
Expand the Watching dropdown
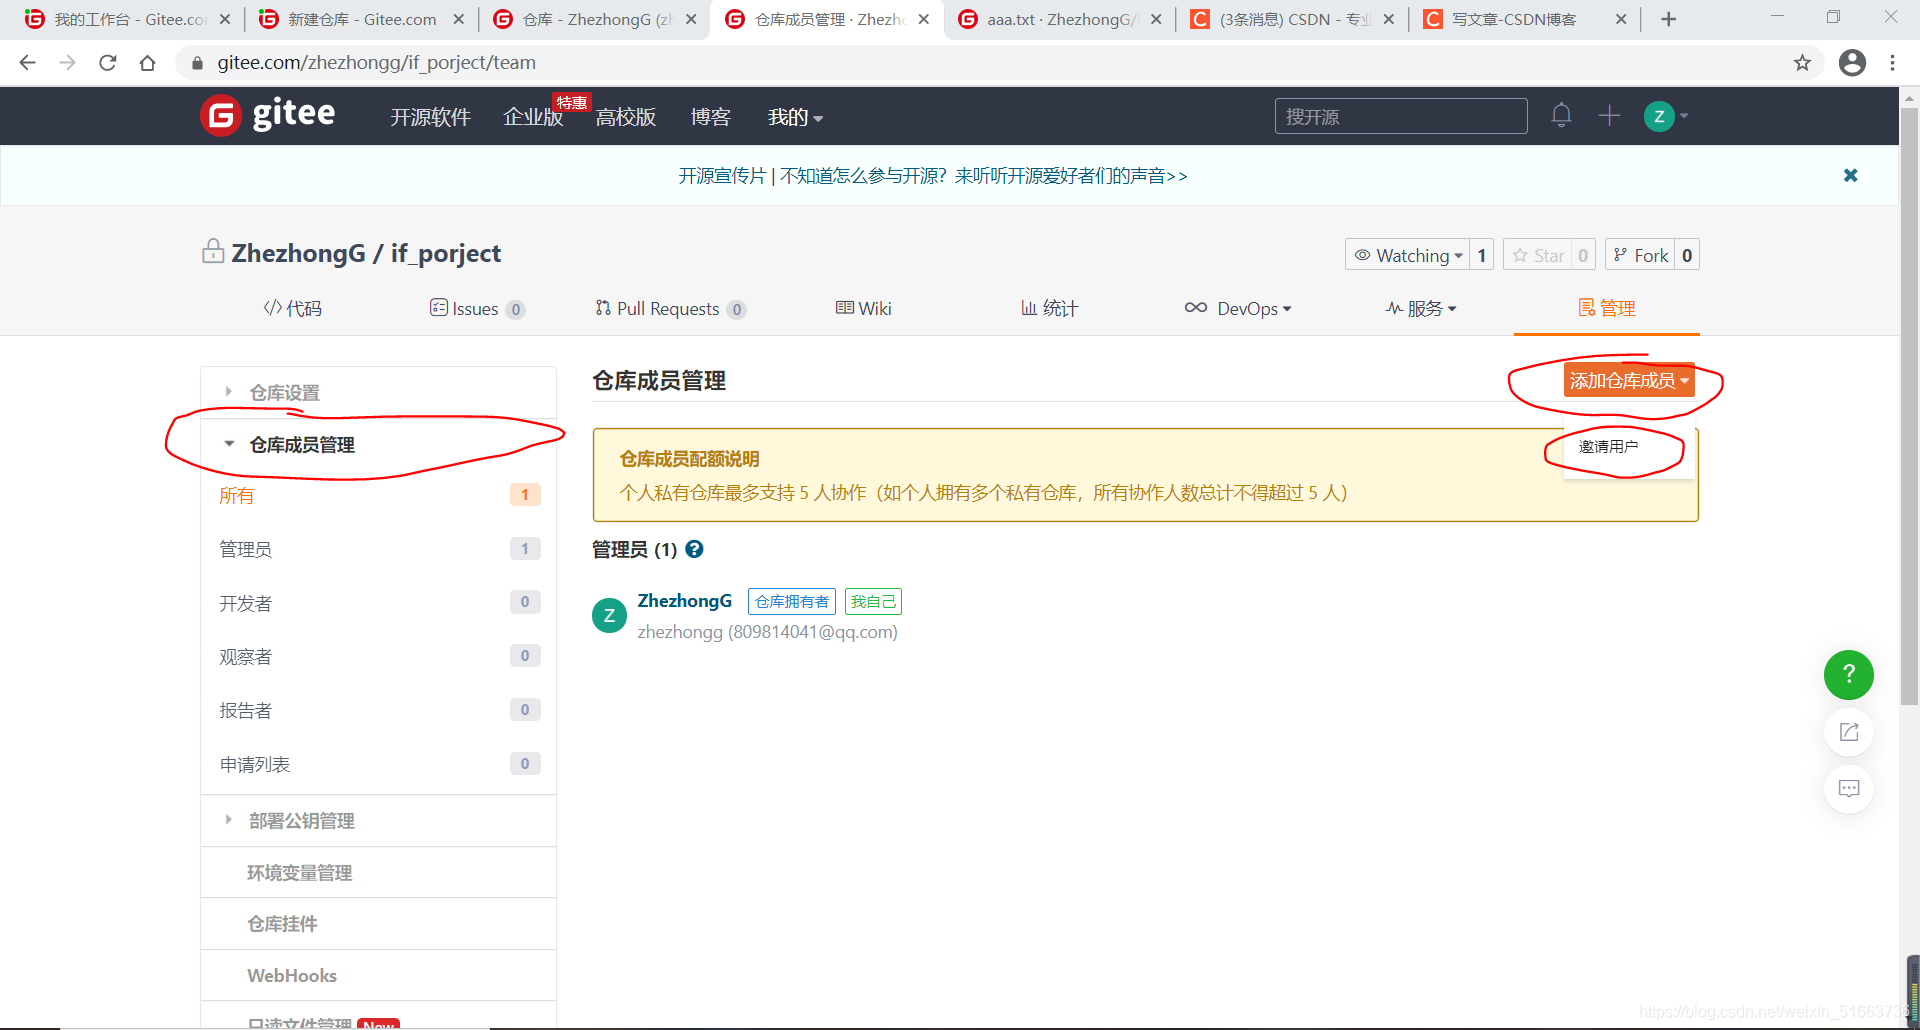[1408, 255]
